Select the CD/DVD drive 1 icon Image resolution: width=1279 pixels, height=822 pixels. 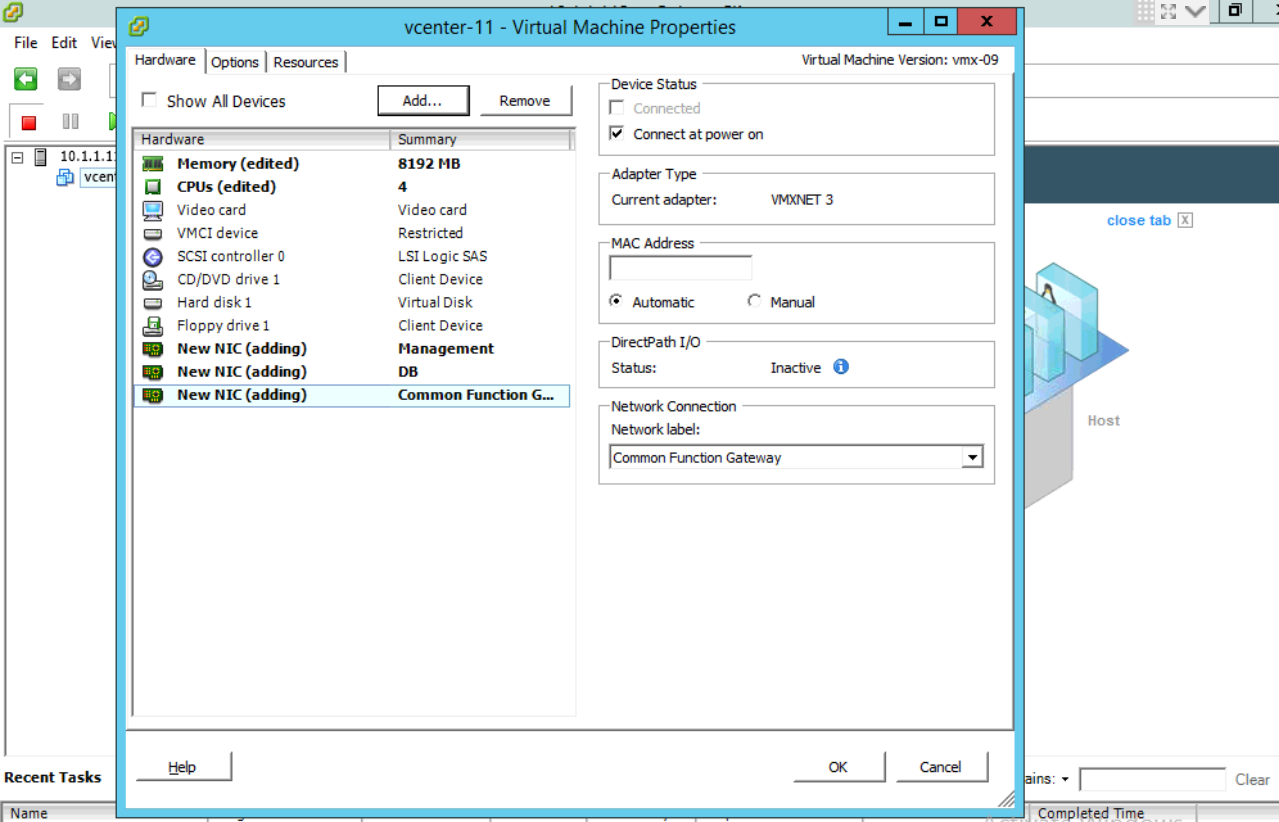click(x=153, y=279)
